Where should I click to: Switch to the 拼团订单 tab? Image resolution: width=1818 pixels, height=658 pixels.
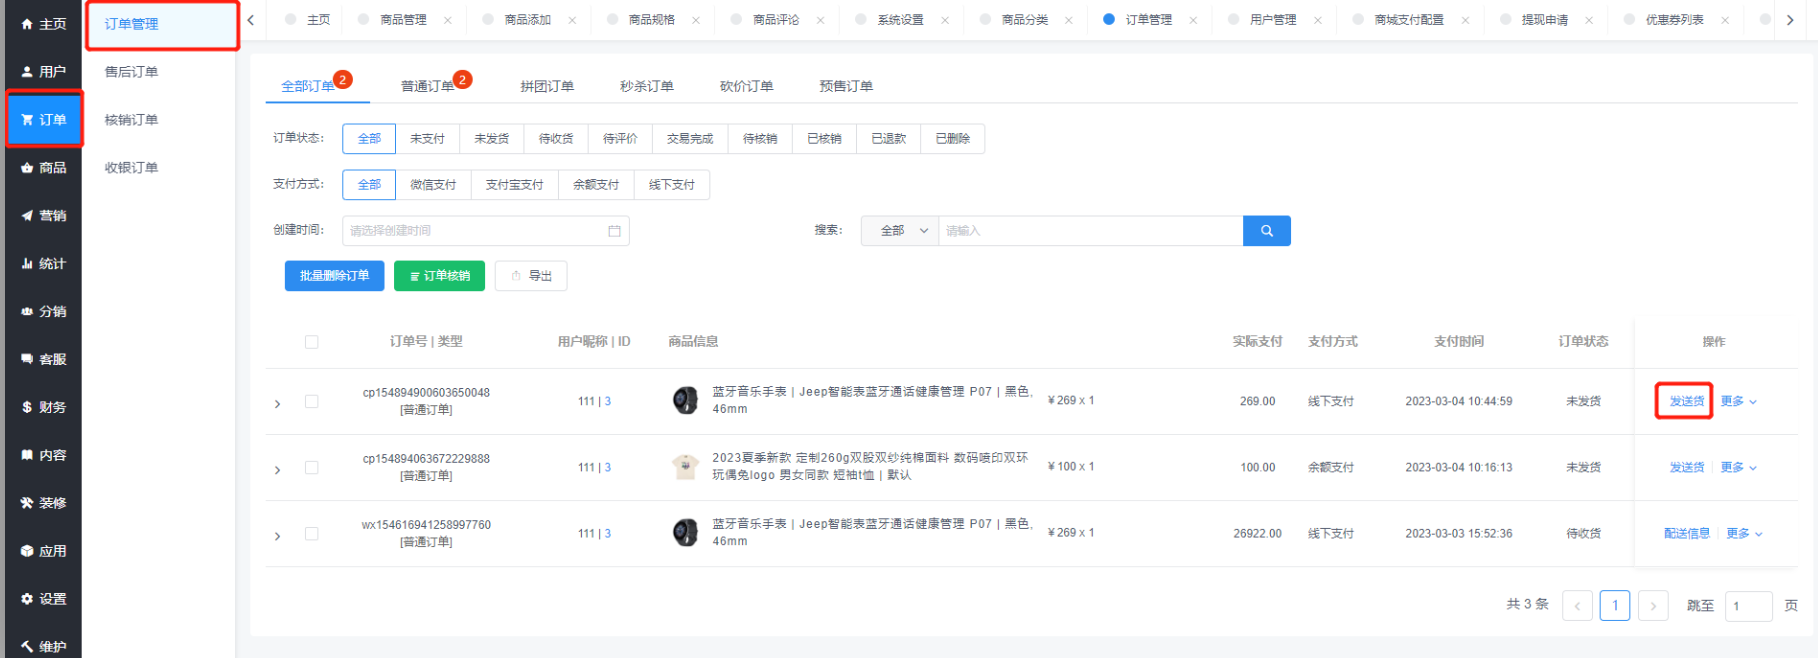tap(546, 86)
